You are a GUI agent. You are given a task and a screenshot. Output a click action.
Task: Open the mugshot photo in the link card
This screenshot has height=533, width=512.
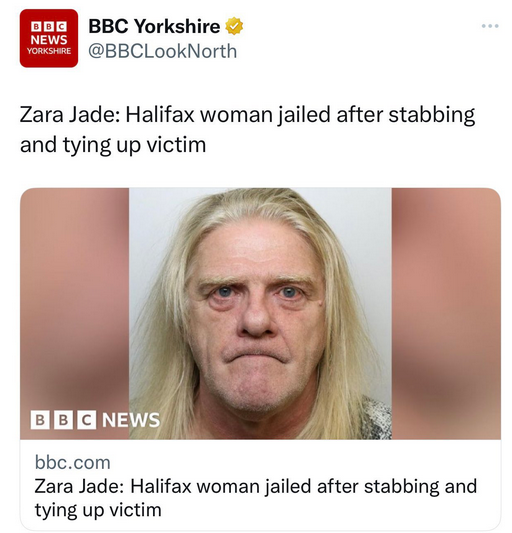tap(260, 313)
